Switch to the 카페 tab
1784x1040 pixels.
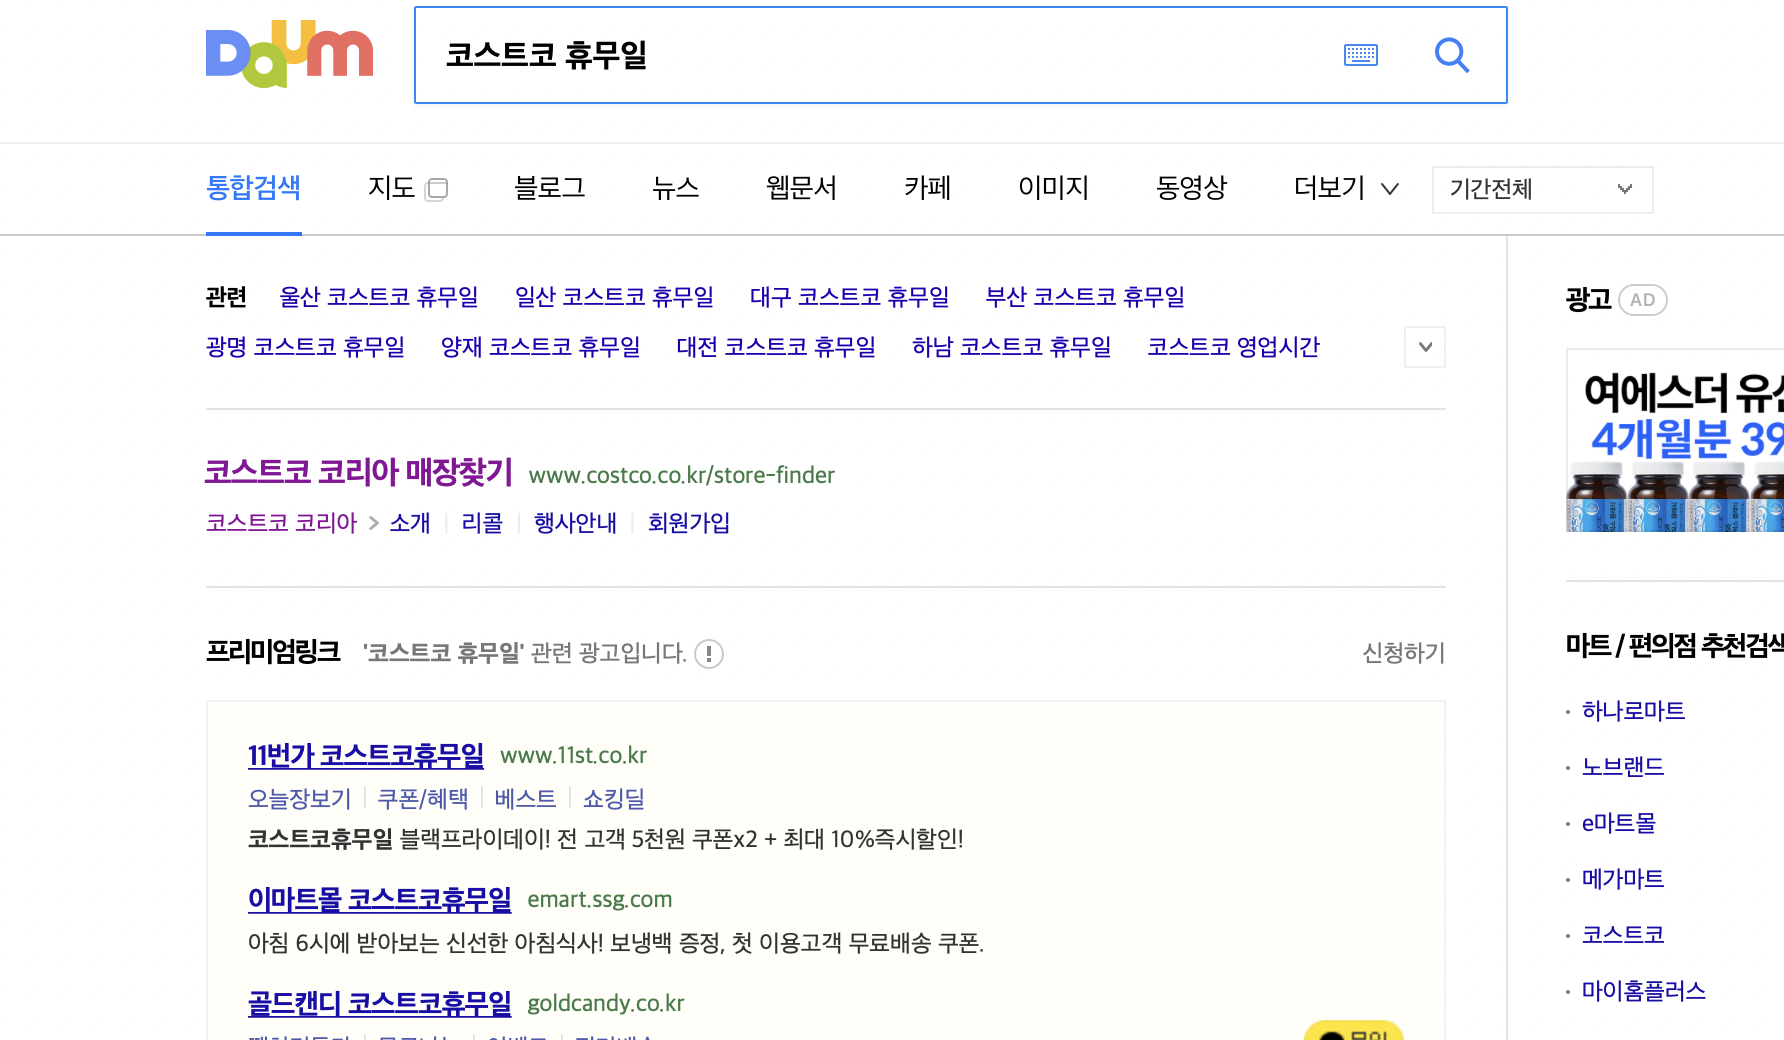coord(927,188)
